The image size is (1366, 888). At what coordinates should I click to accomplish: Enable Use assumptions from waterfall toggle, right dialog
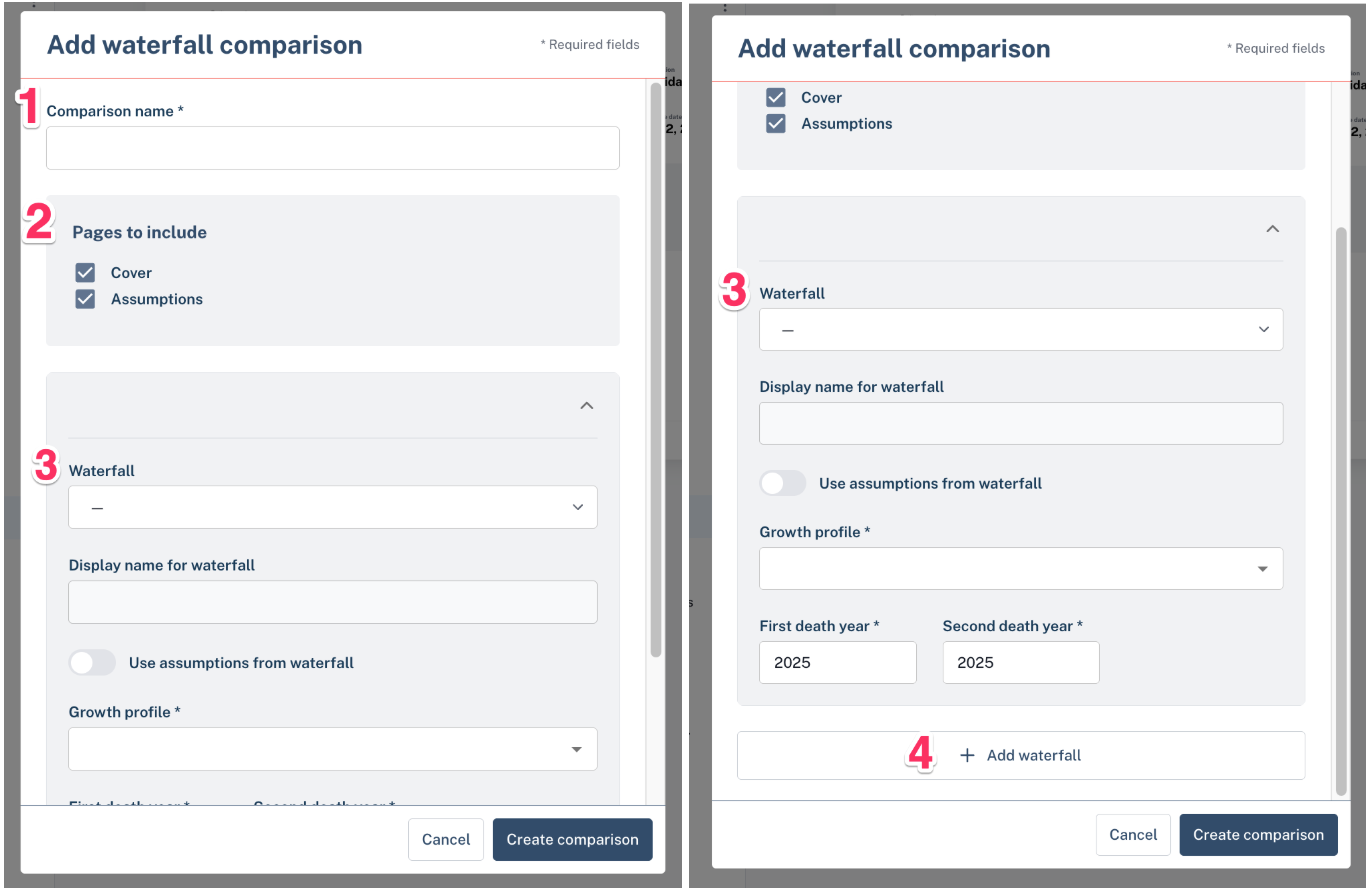click(x=783, y=484)
